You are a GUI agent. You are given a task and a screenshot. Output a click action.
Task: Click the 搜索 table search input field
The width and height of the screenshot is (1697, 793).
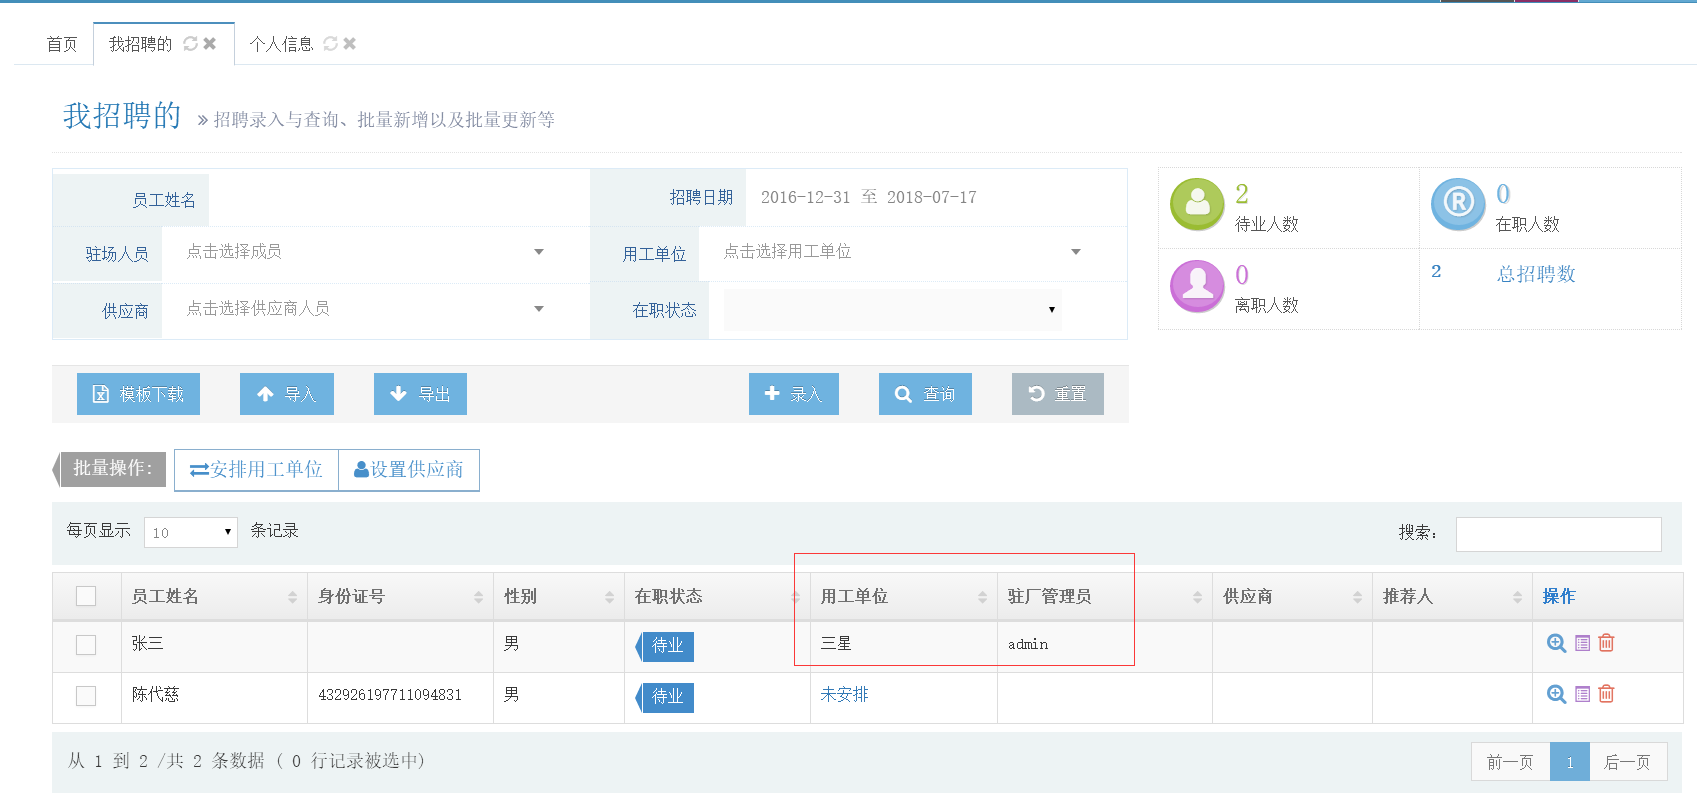[x=1558, y=534]
